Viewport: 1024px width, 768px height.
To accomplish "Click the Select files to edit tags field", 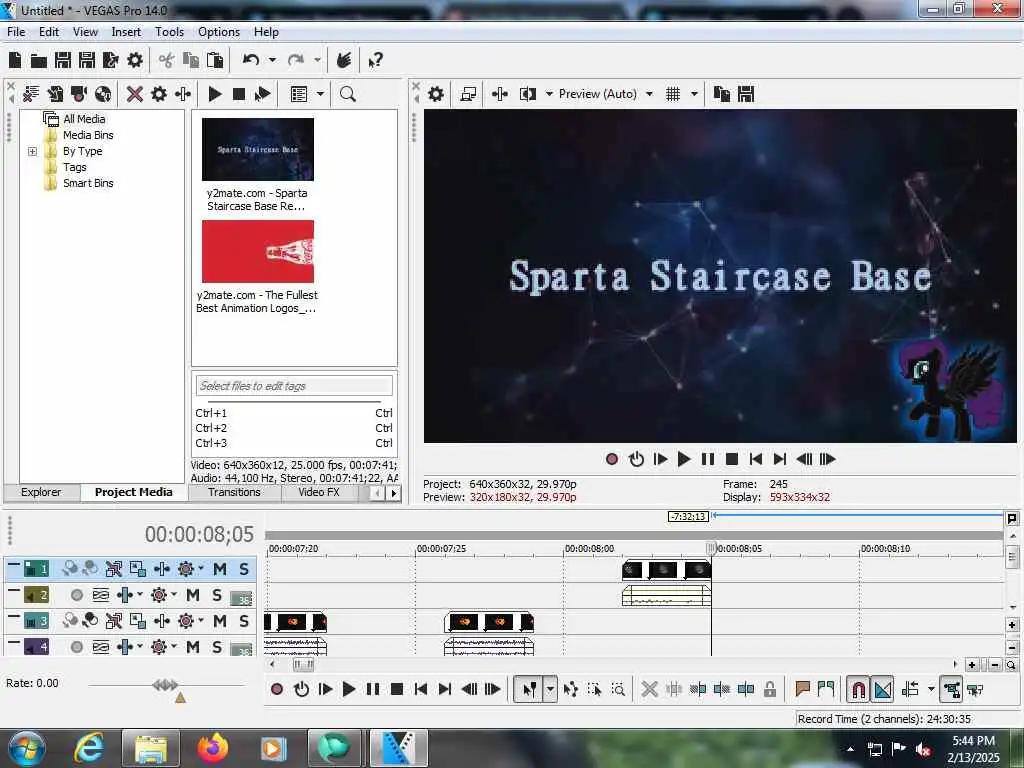I will 294,385.
